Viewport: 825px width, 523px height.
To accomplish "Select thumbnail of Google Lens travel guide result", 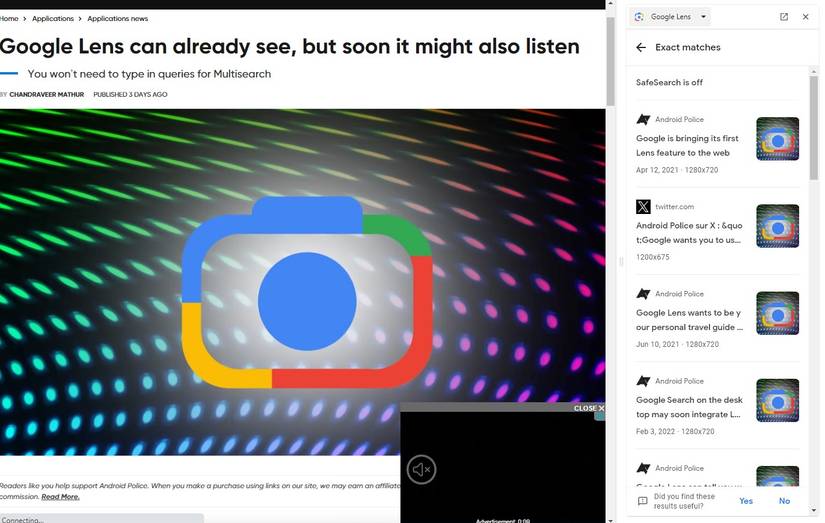I will [777, 313].
